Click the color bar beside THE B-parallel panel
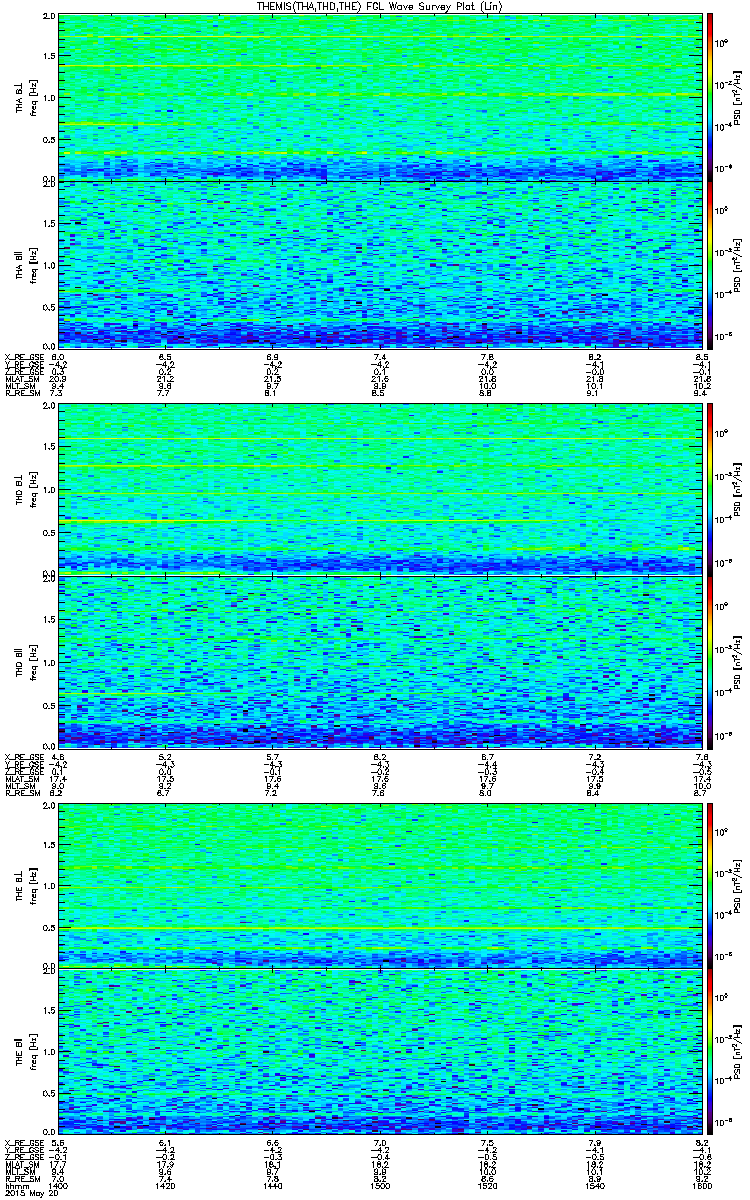The height and width of the screenshot is (1200, 750). coord(711,1051)
